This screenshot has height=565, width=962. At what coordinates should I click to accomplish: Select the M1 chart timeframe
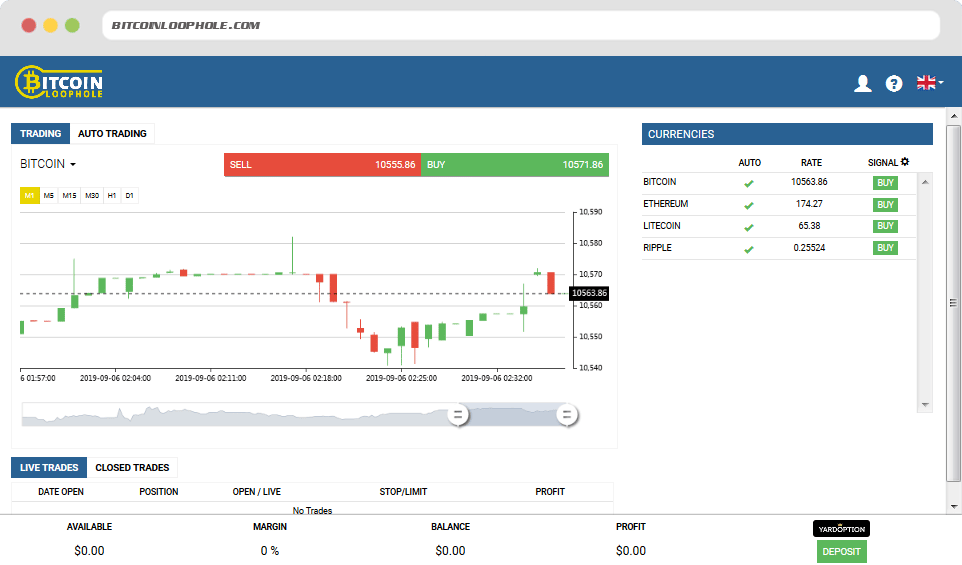(x=29, y=196)
